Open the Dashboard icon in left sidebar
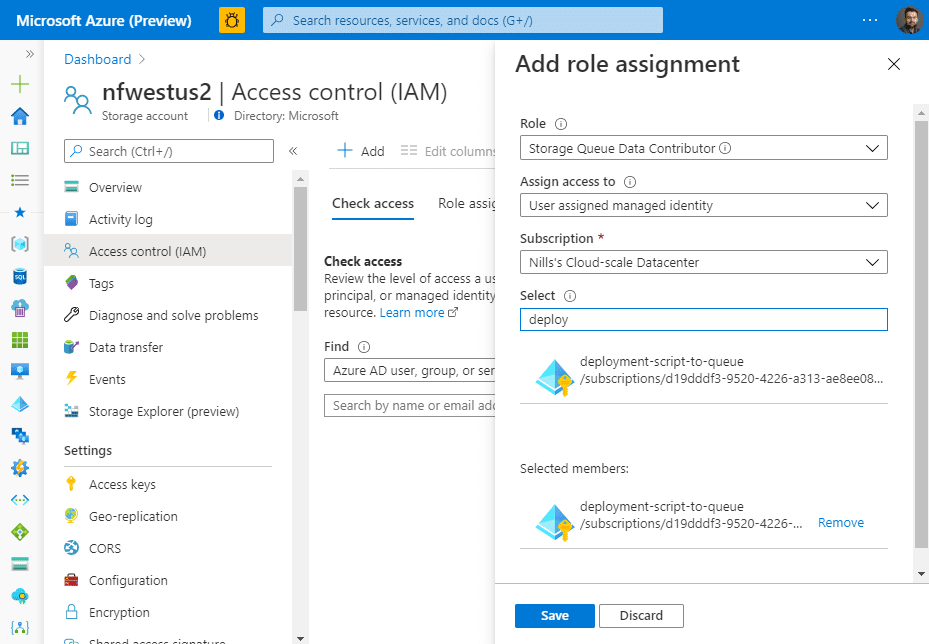The width and height of the screenshot is (929, 644). pos(20,148)
